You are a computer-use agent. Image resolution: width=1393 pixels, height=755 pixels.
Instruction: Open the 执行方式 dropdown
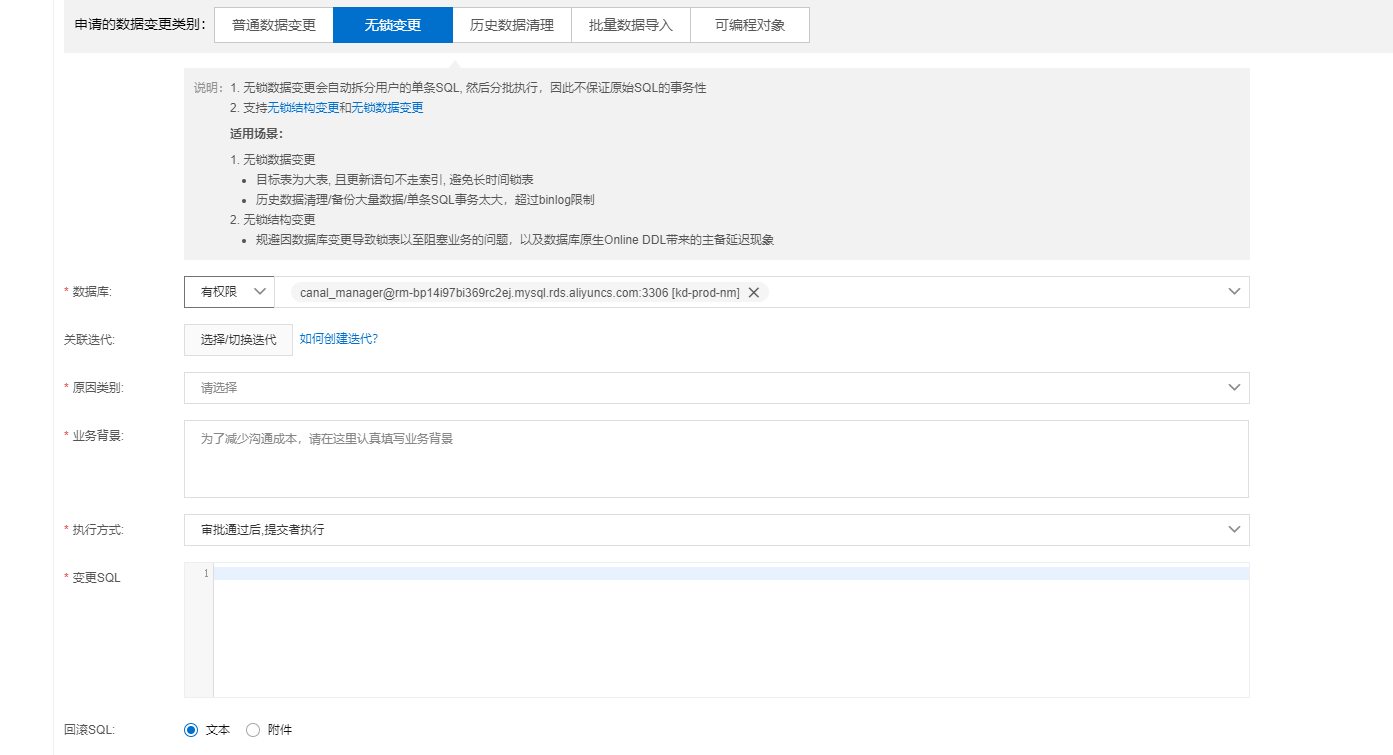click(716, 530)
